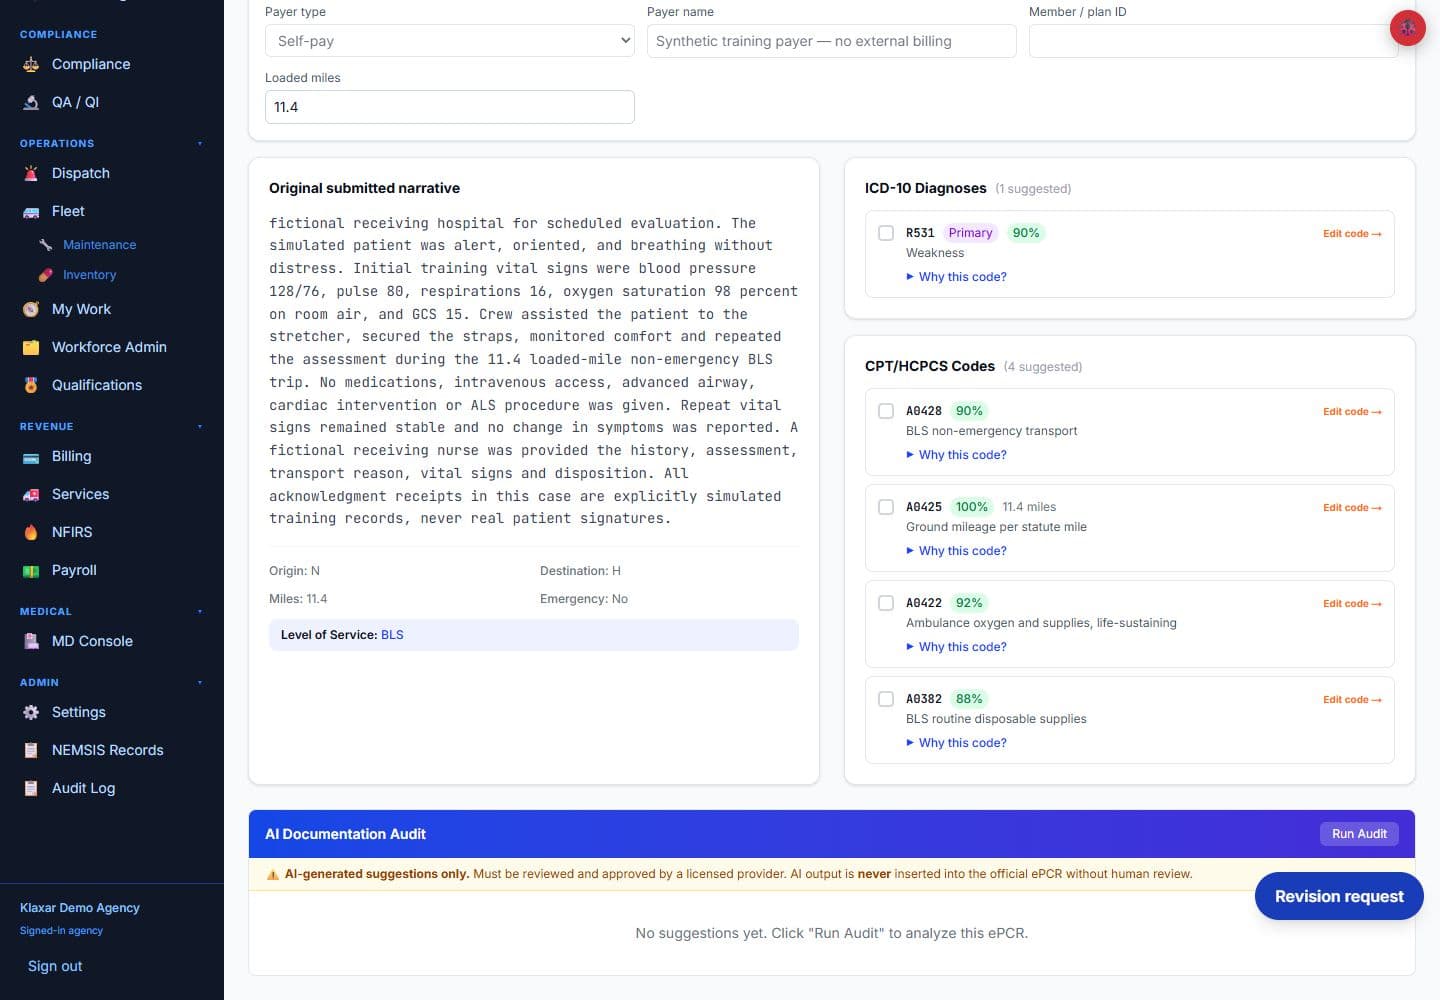Check the R531 Weakness diagnosis box
The image size is (1440, 1000).
click(x=886, y=233)
